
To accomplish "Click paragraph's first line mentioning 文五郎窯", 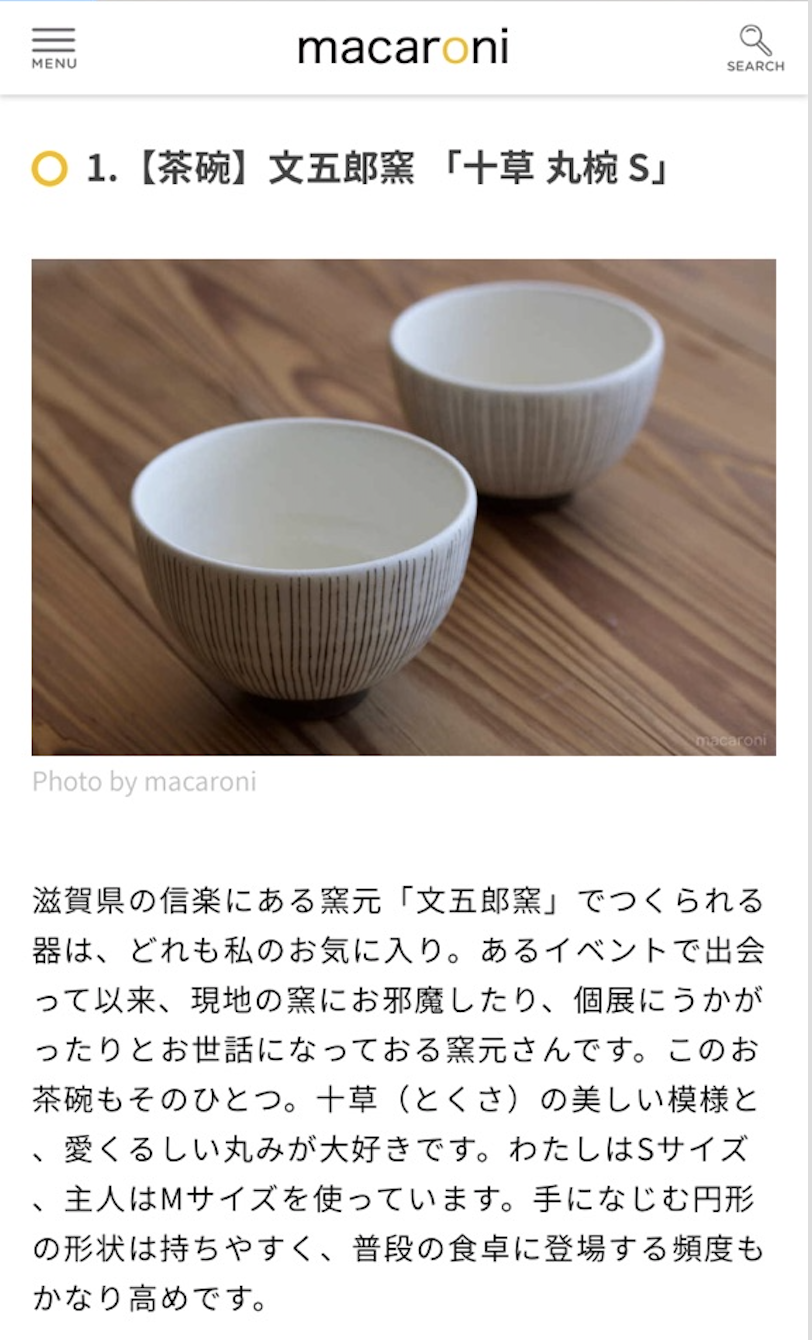I will coord(398,900).
